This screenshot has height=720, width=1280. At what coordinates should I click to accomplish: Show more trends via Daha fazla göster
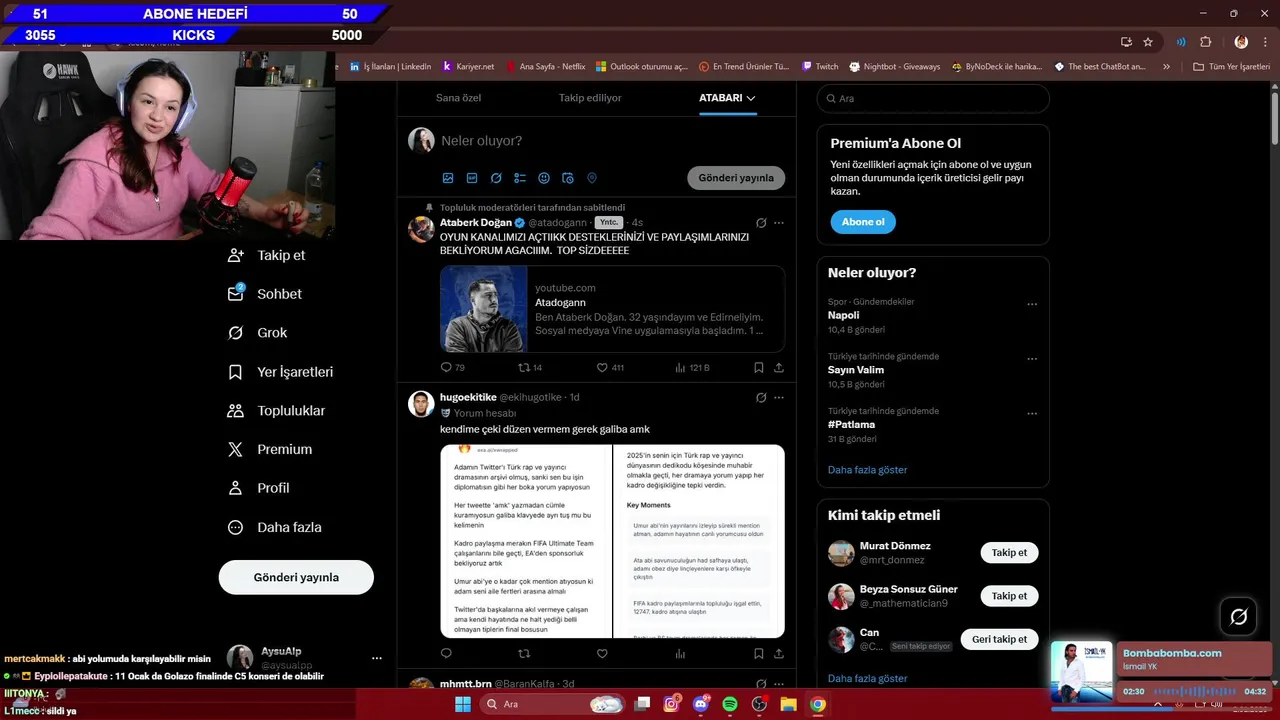868,470
